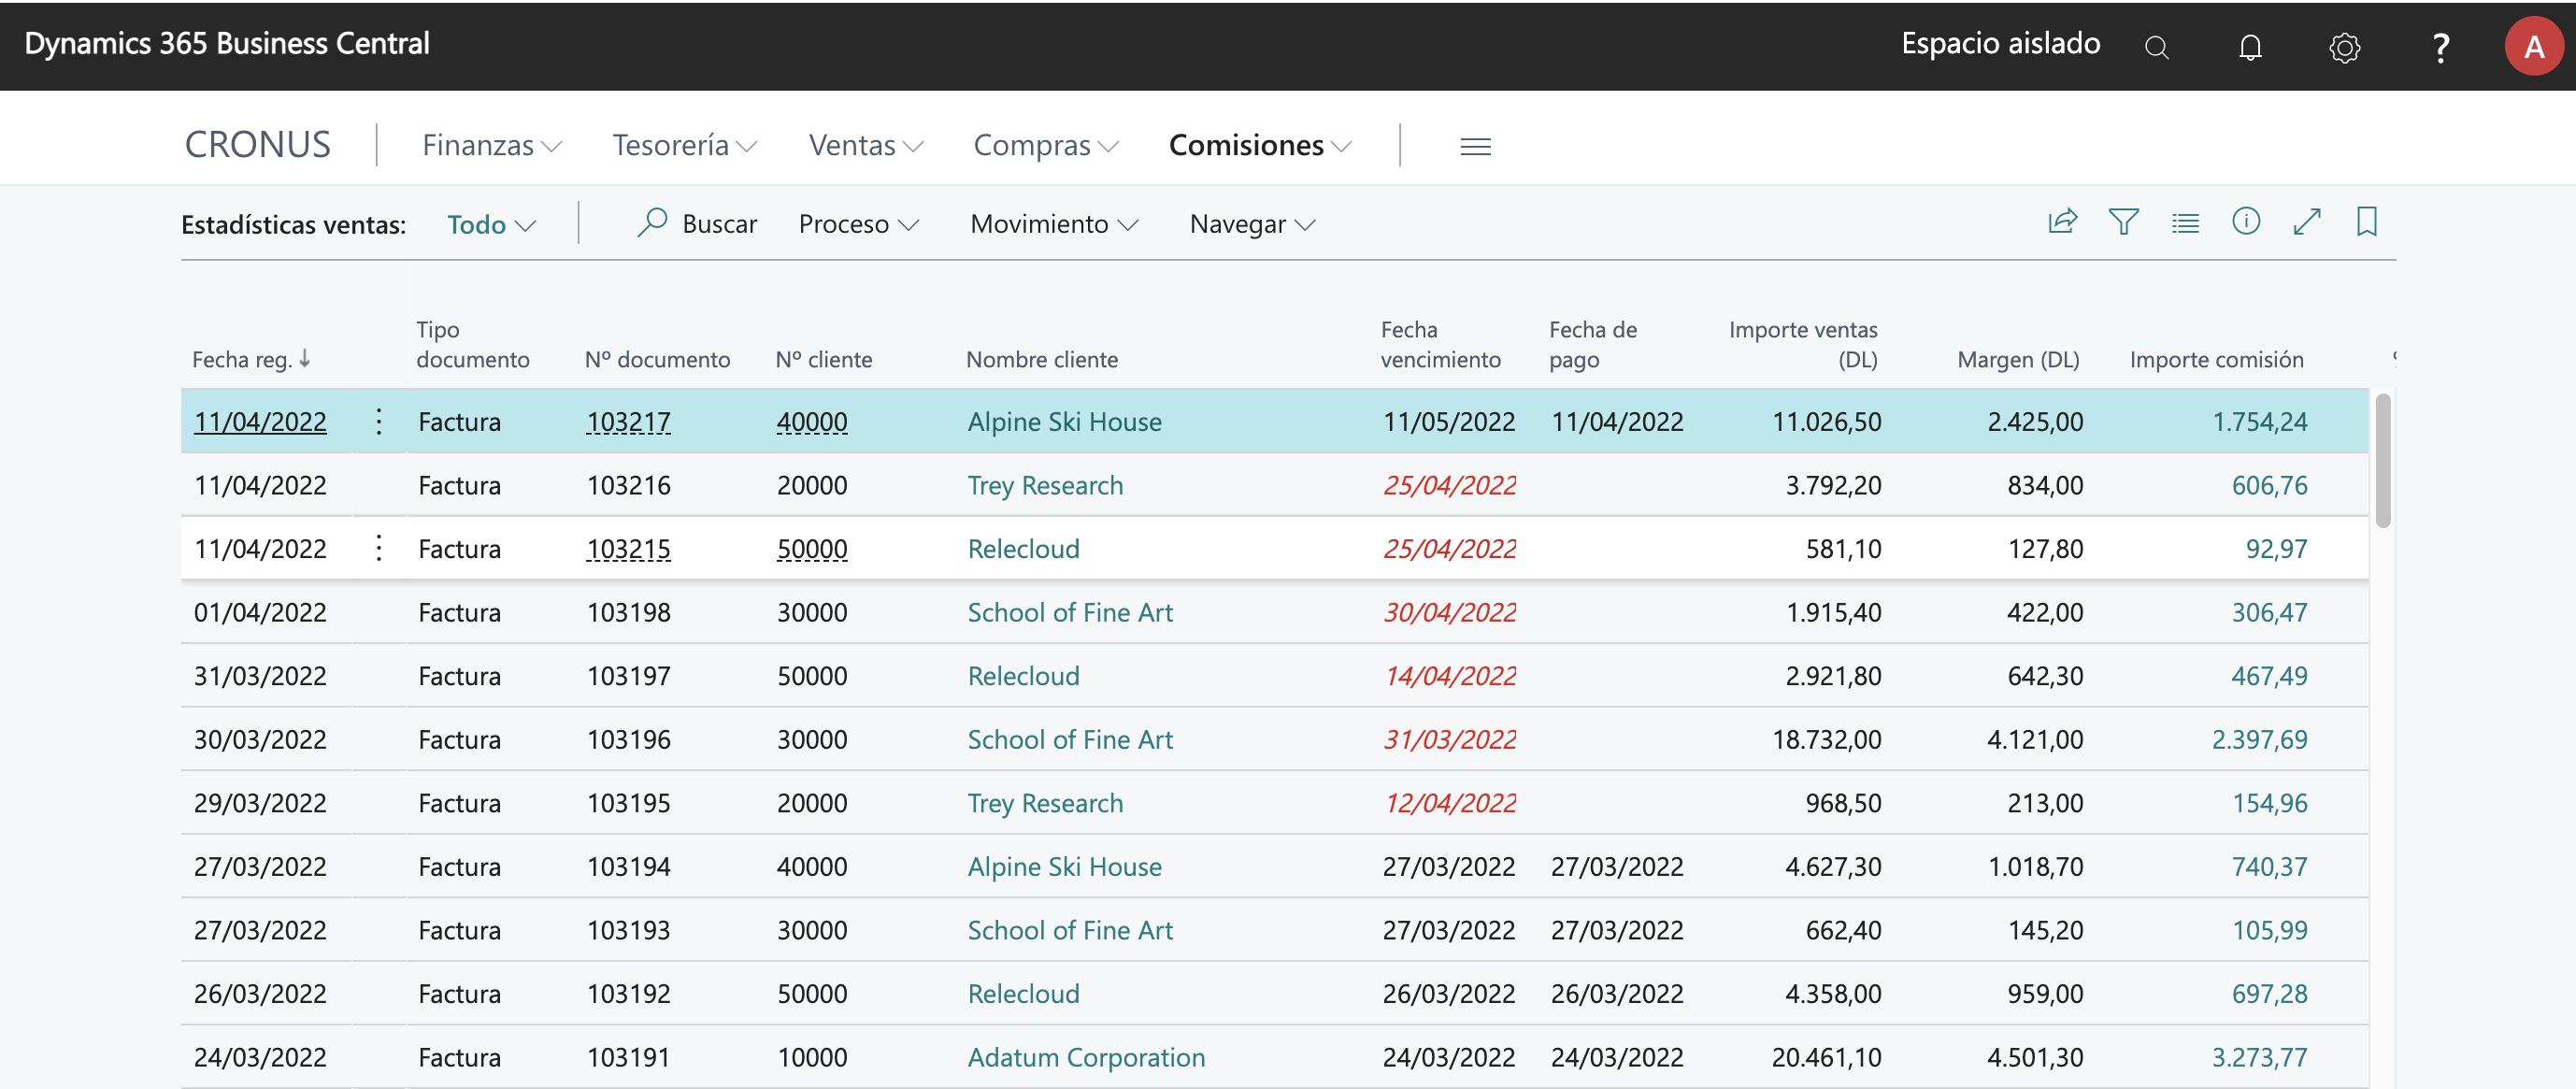
Task: Open Trey Research on document 103216
Action: (x=1045, y=485)
